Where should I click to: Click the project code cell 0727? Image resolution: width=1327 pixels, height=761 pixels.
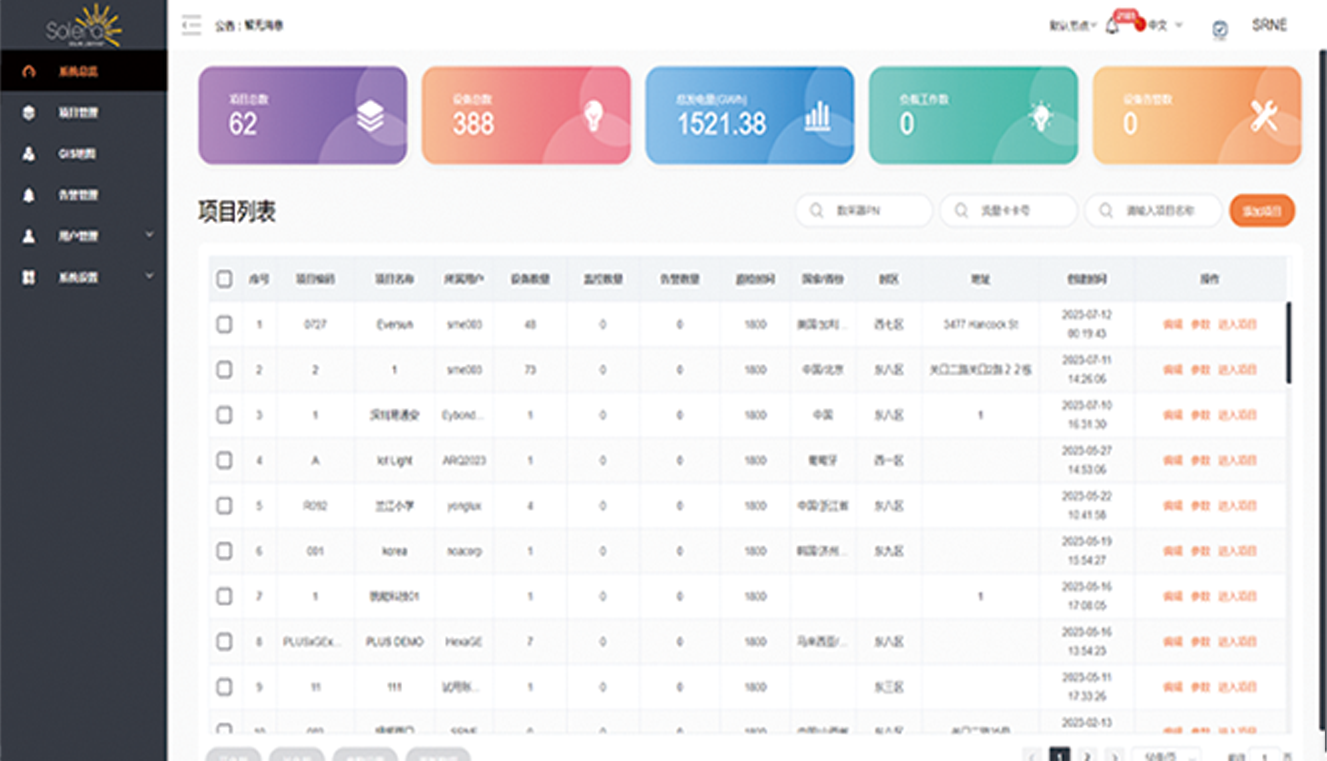[x=315, y=325]
